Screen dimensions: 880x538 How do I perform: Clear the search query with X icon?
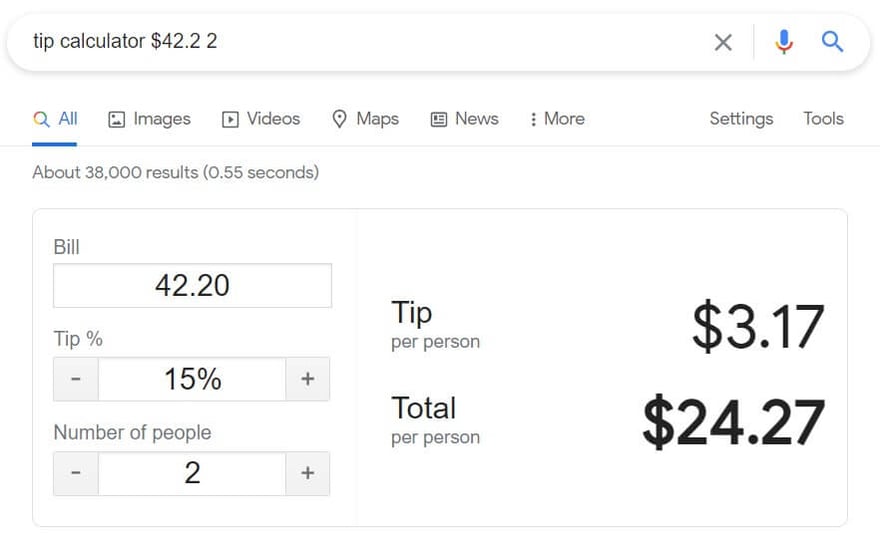pyautogui.click(x=723, y=42)
